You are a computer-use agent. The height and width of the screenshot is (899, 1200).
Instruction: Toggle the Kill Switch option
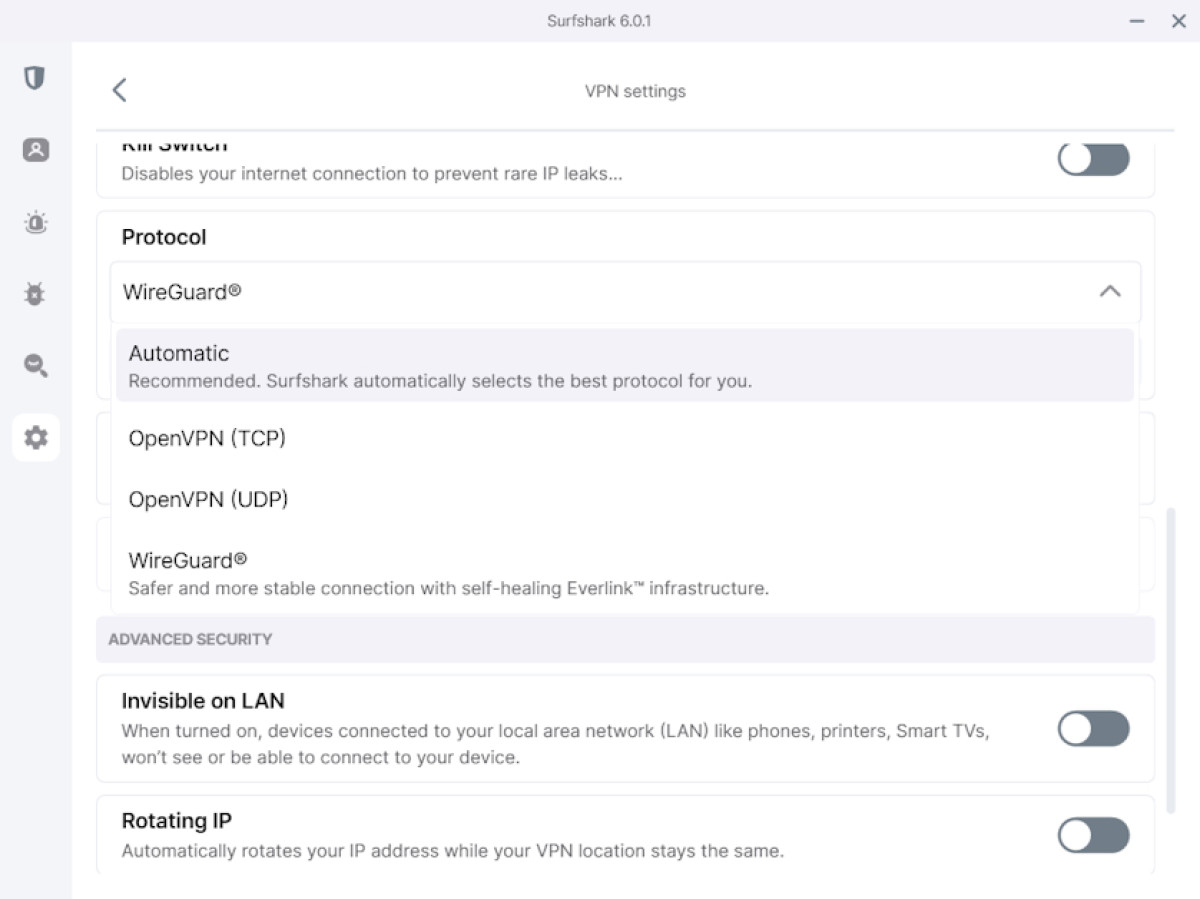pos(1094,158)
